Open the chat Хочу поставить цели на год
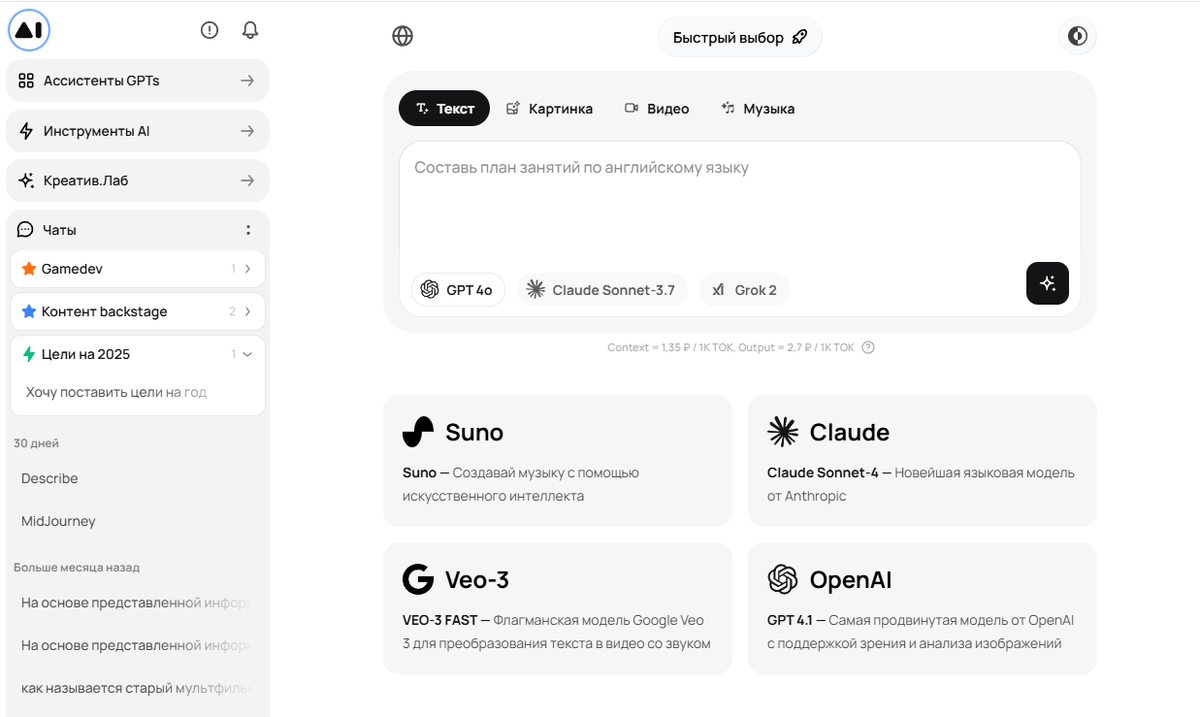Image resolution: width=1200 pixels, height=717 pixels. click(116, 392)
